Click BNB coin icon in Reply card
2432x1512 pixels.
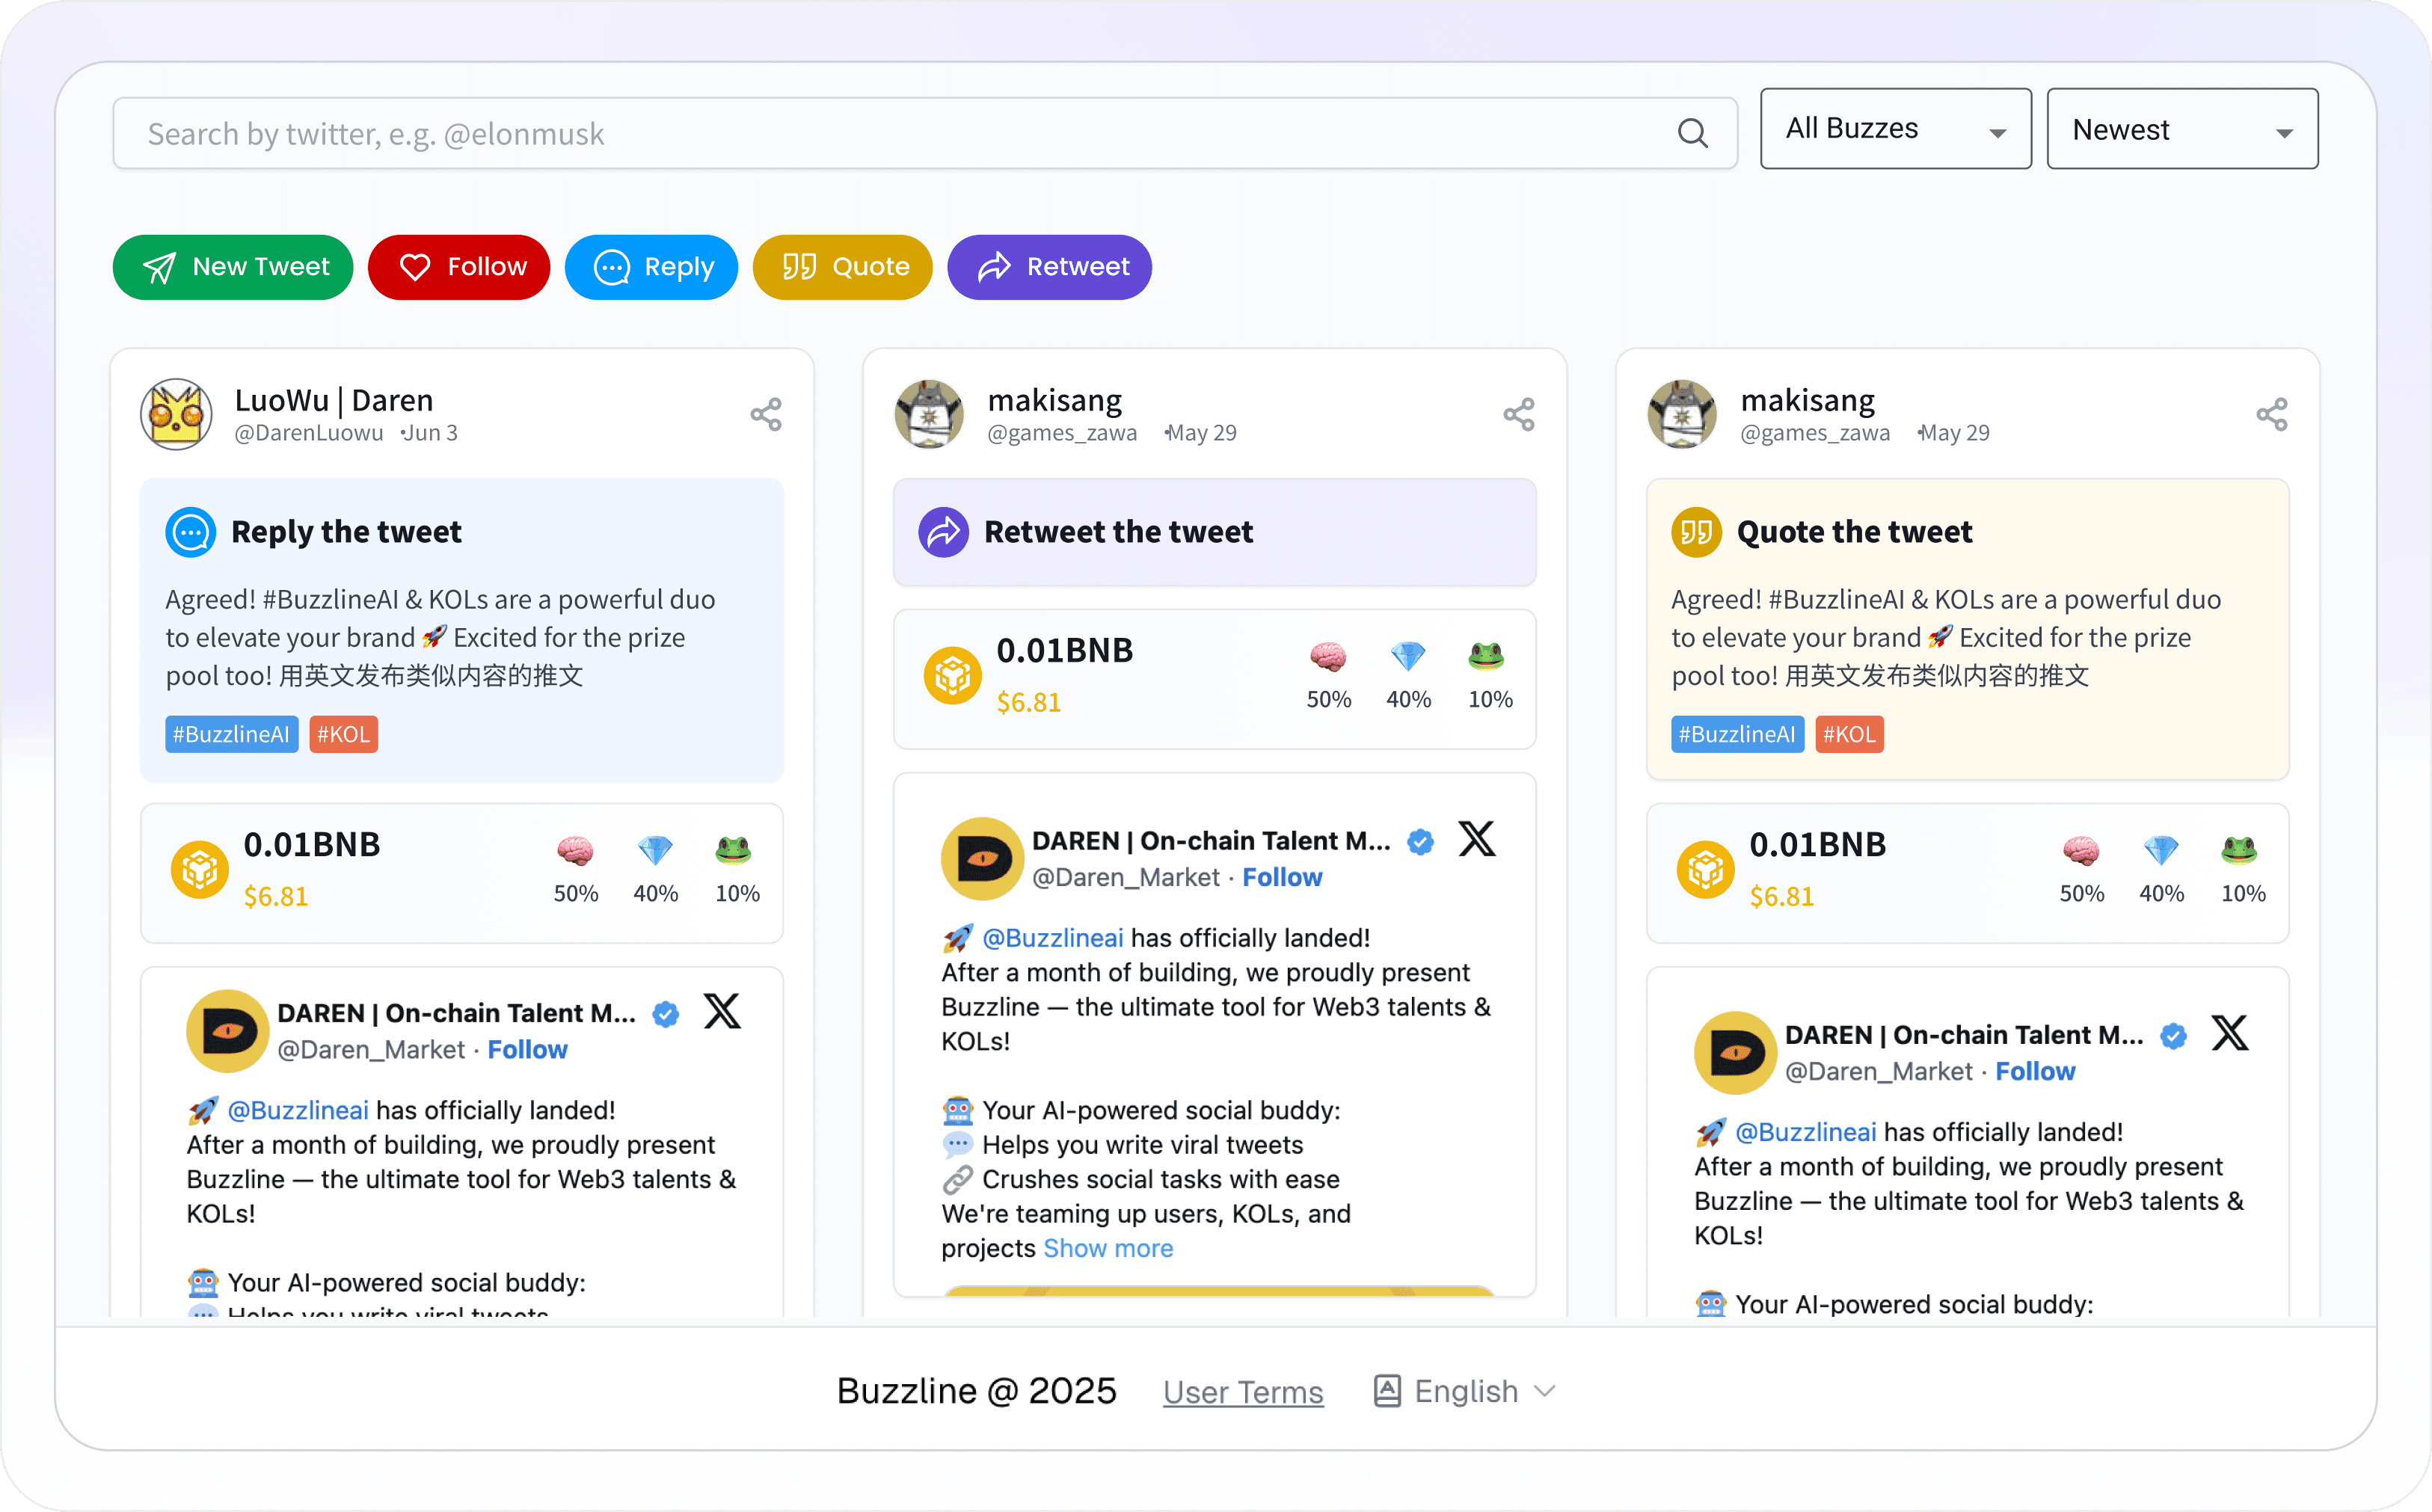(200, 870)
